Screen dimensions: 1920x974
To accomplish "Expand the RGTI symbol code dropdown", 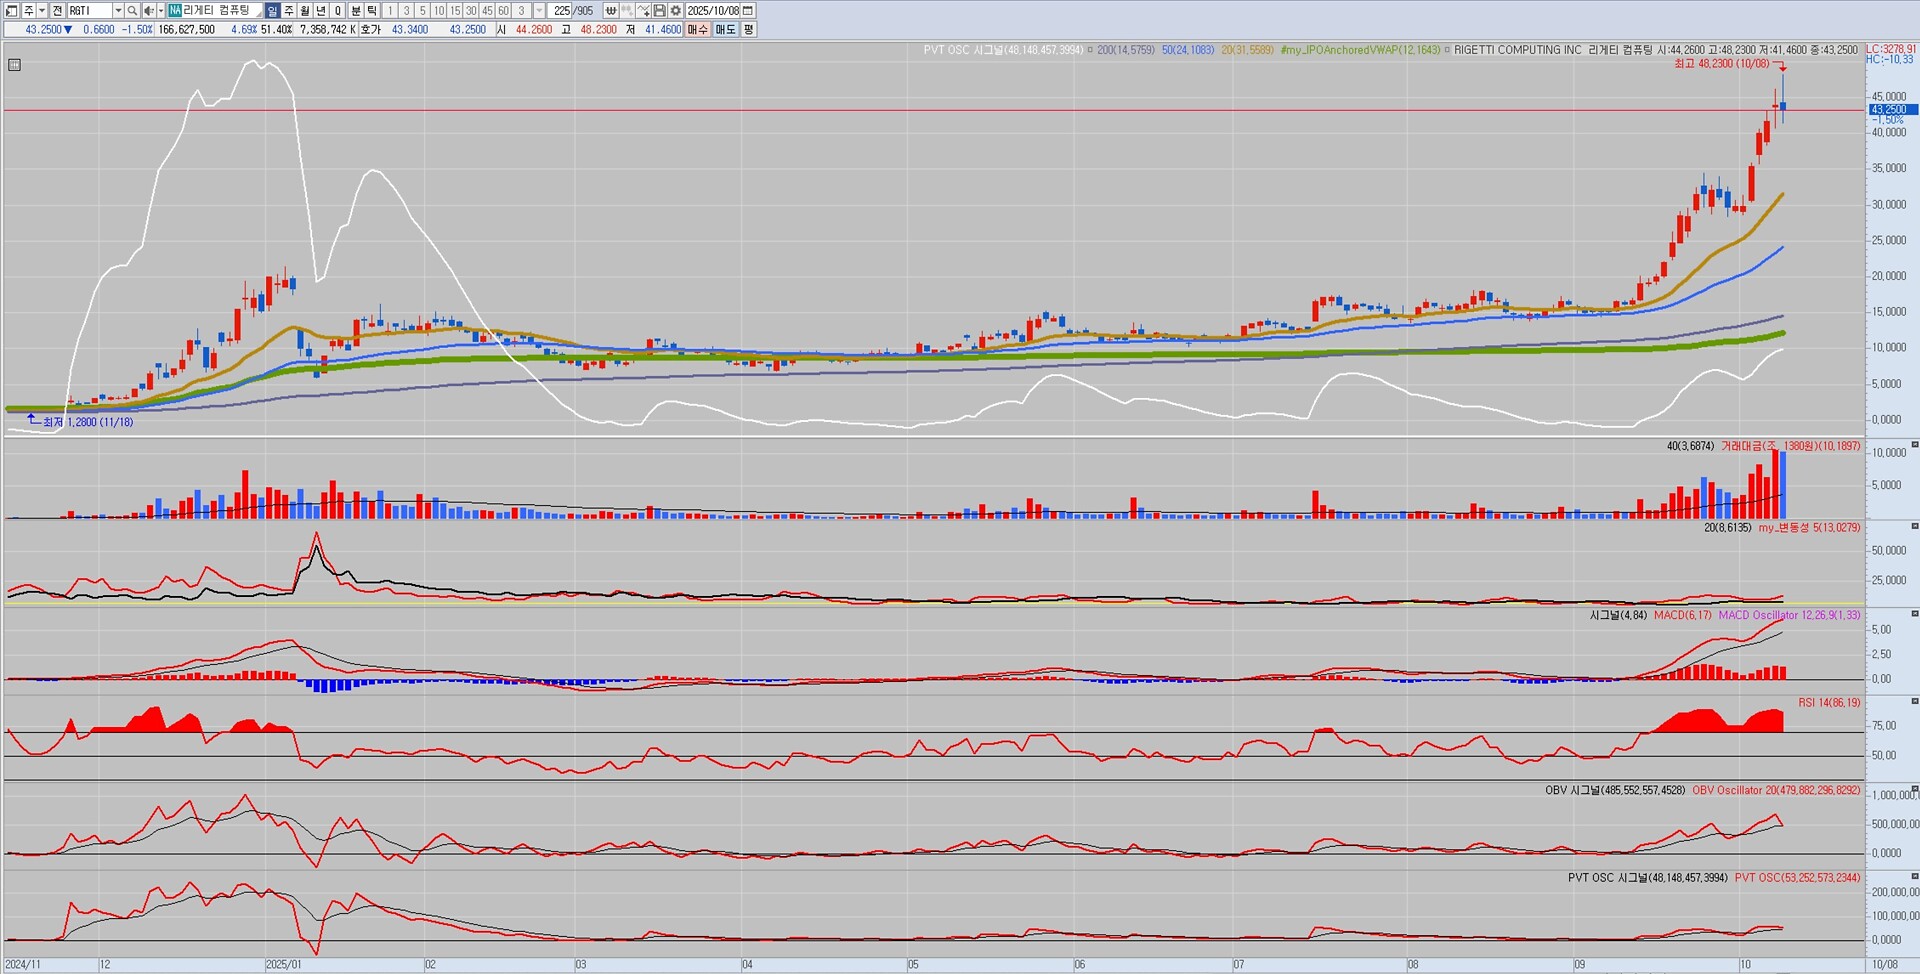I will point(117,11).
